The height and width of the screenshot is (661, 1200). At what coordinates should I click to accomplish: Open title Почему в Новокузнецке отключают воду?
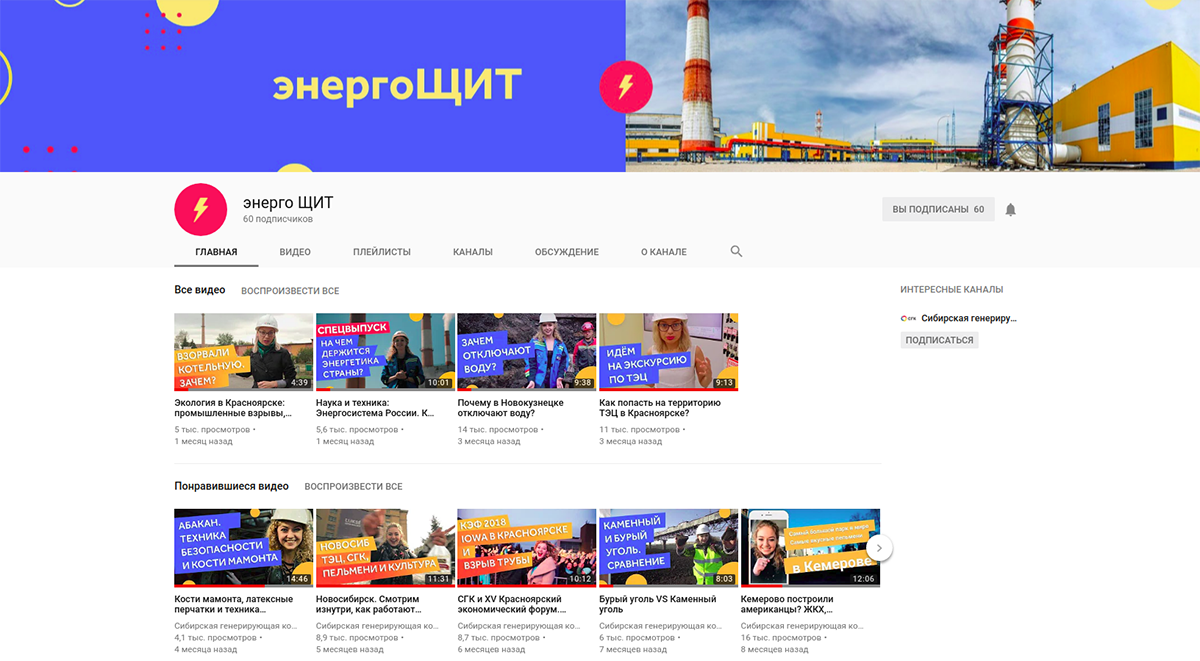click(x=511, y=408)
